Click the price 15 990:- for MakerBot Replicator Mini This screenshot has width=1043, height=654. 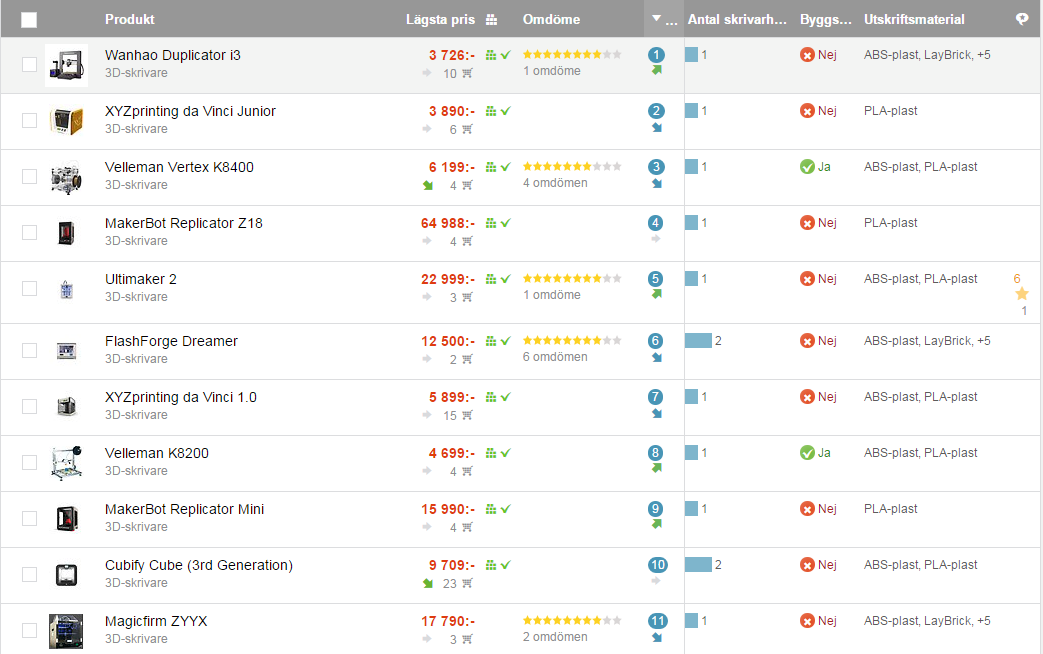point(448,509)
